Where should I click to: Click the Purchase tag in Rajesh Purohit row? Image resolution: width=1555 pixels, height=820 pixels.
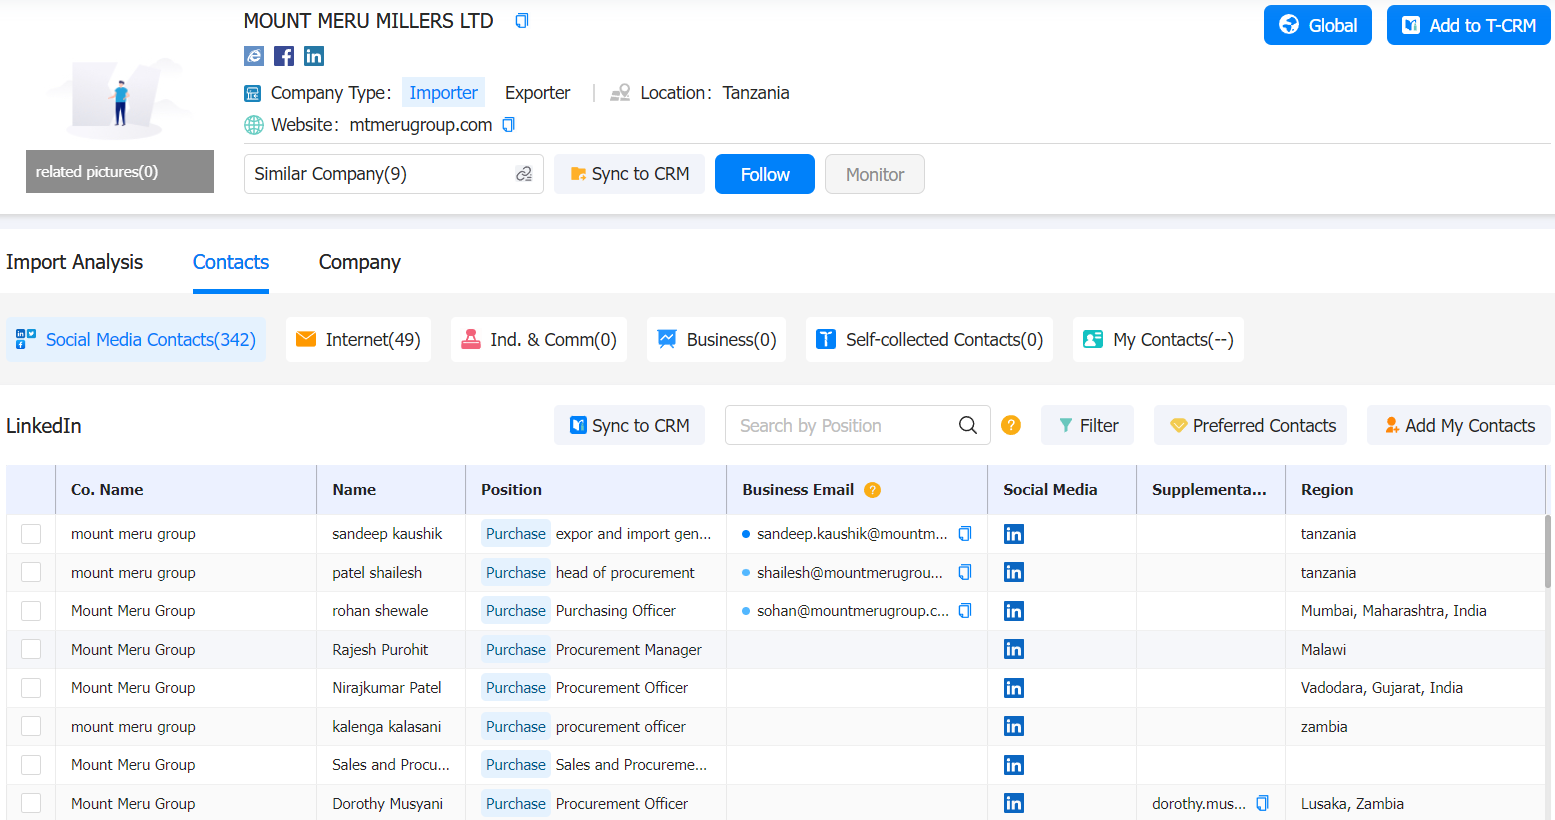516,649
